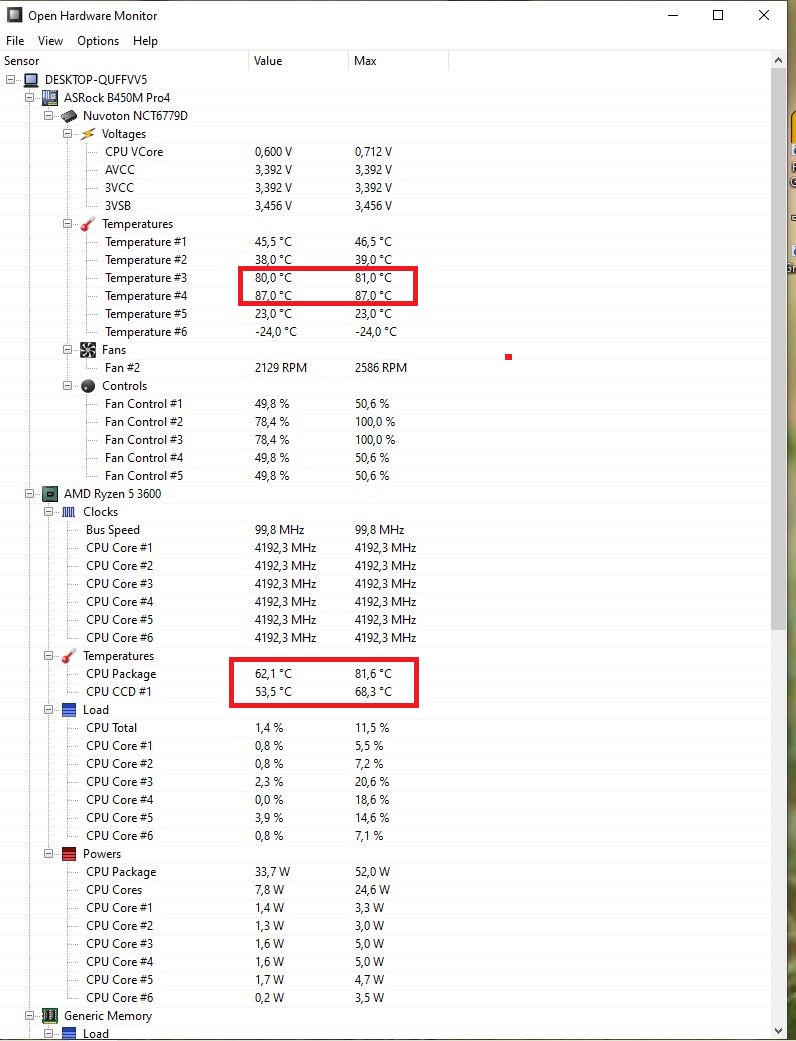The image size is (796, 1041).
Task: Click the scrollbar down arrow
Action: [x=779, y=1032]
